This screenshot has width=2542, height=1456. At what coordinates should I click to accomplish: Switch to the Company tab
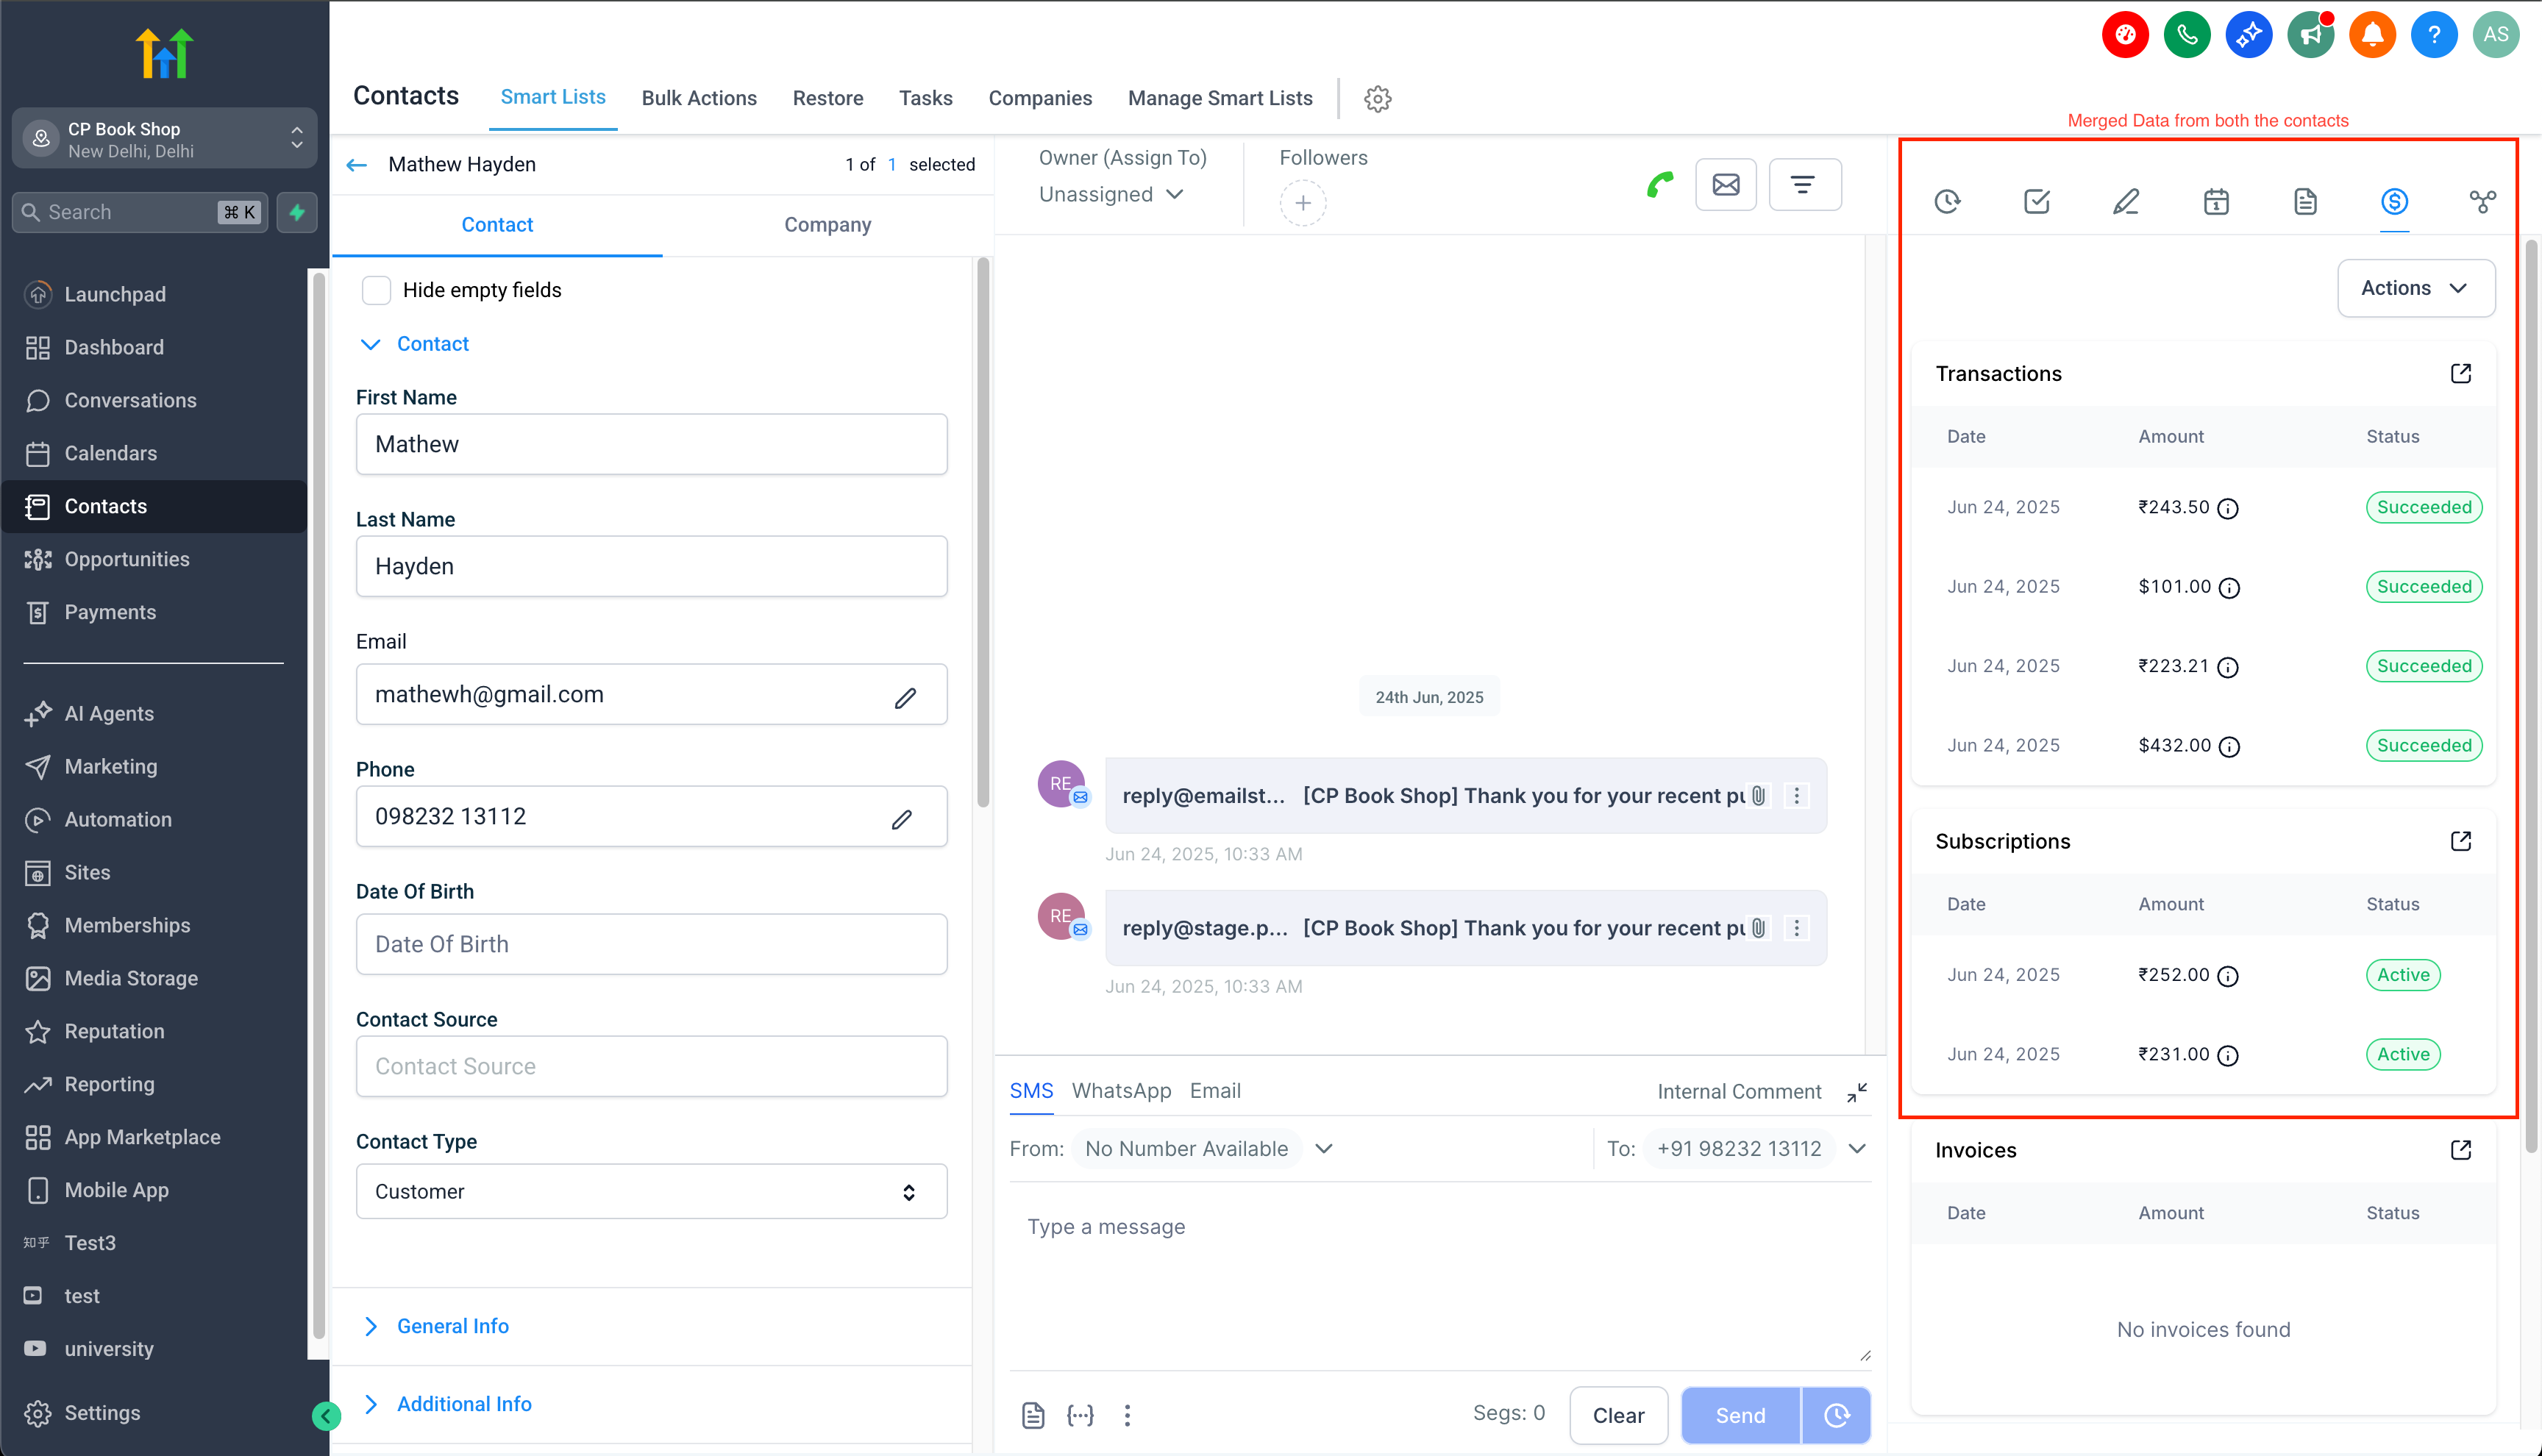click(x=827, y=225)
